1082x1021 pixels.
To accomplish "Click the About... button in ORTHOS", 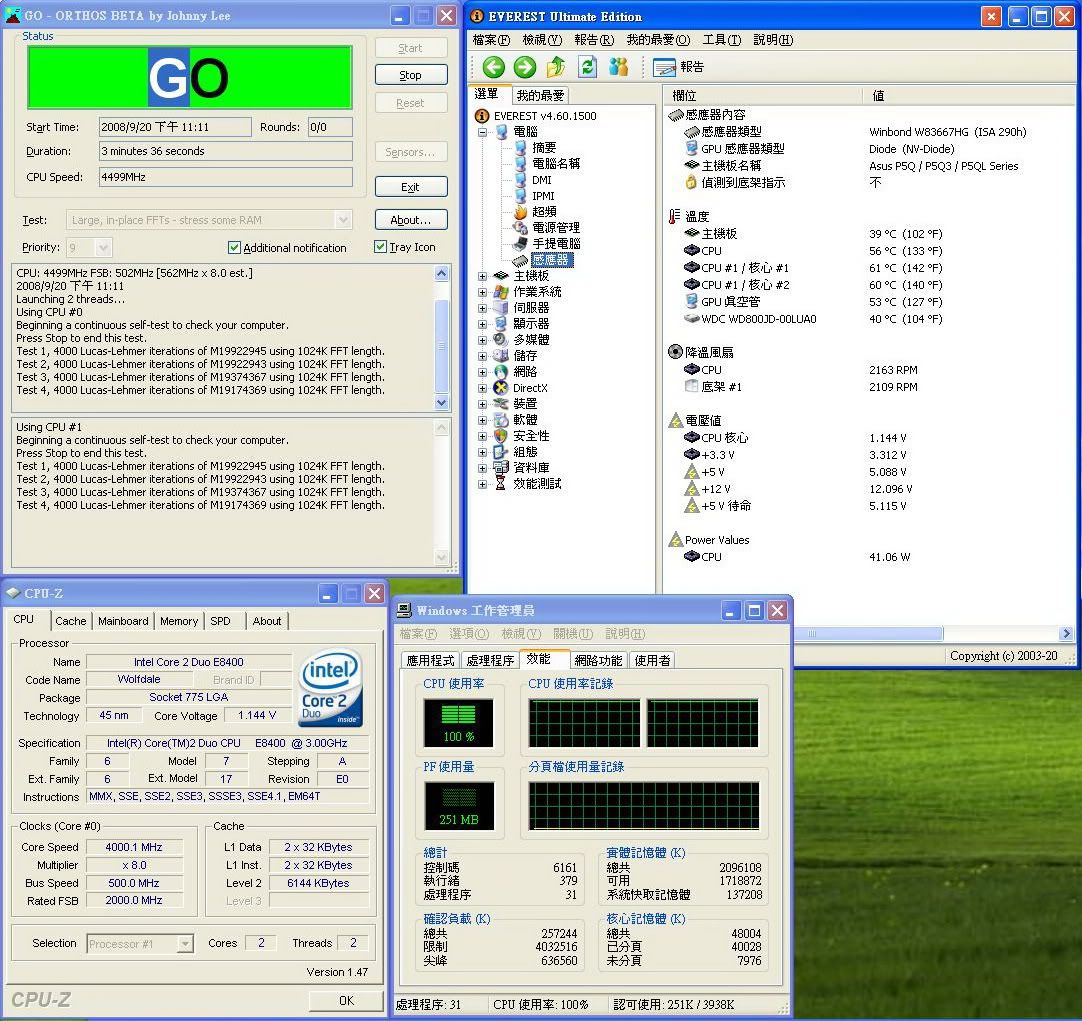I will (411, 220).
